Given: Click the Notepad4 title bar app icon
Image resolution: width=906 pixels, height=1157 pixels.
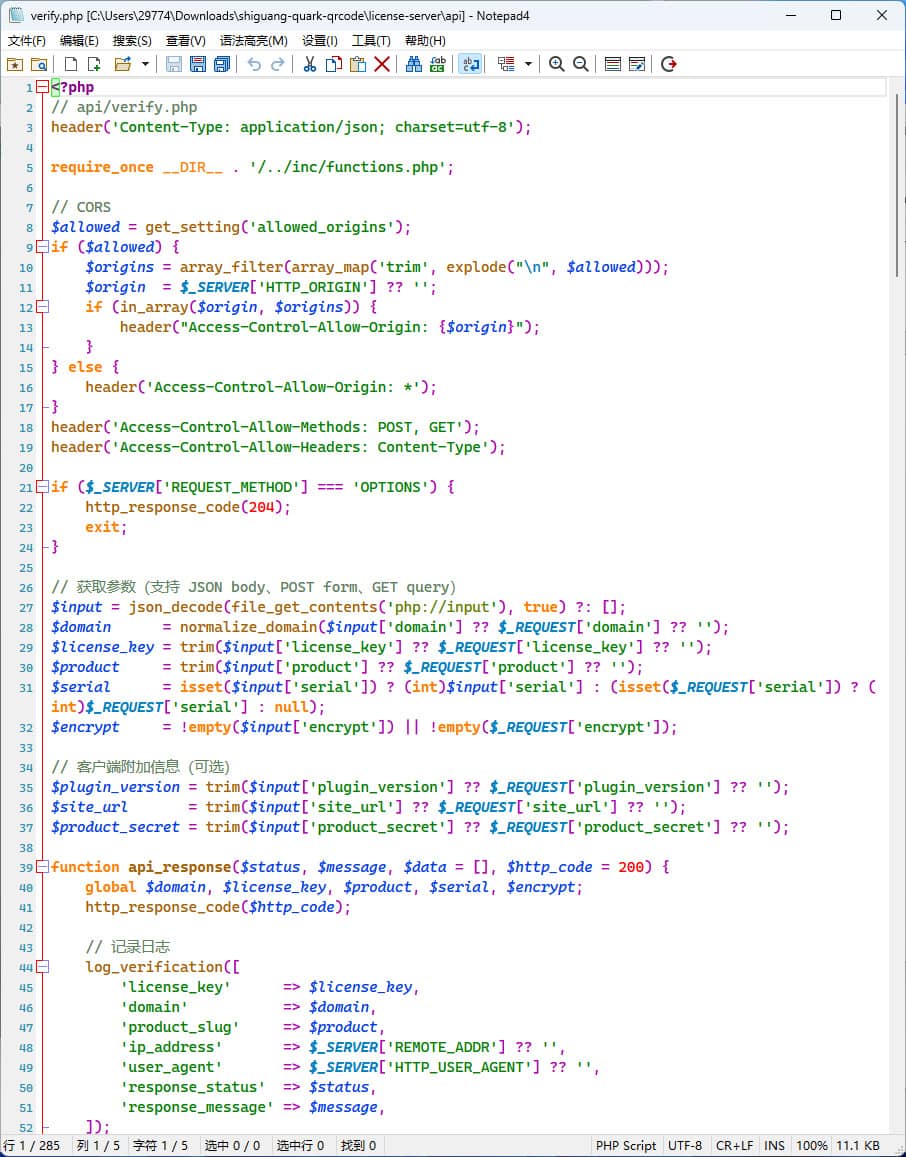Looking at the screenshot, I should click(15, 15).
